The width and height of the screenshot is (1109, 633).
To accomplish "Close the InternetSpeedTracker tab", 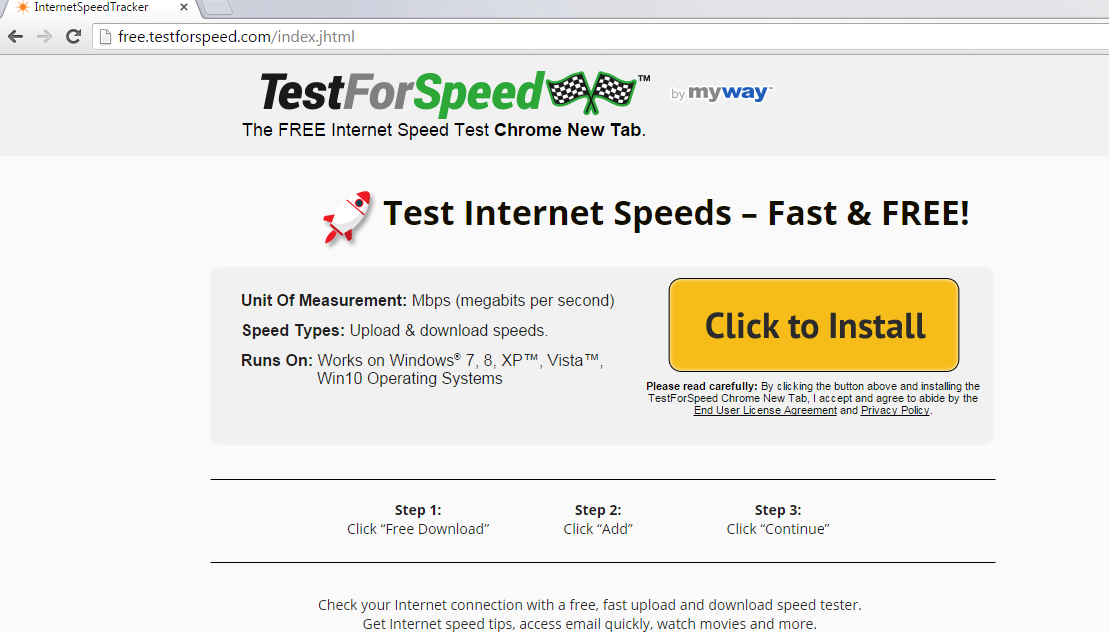I will (184, 7).
